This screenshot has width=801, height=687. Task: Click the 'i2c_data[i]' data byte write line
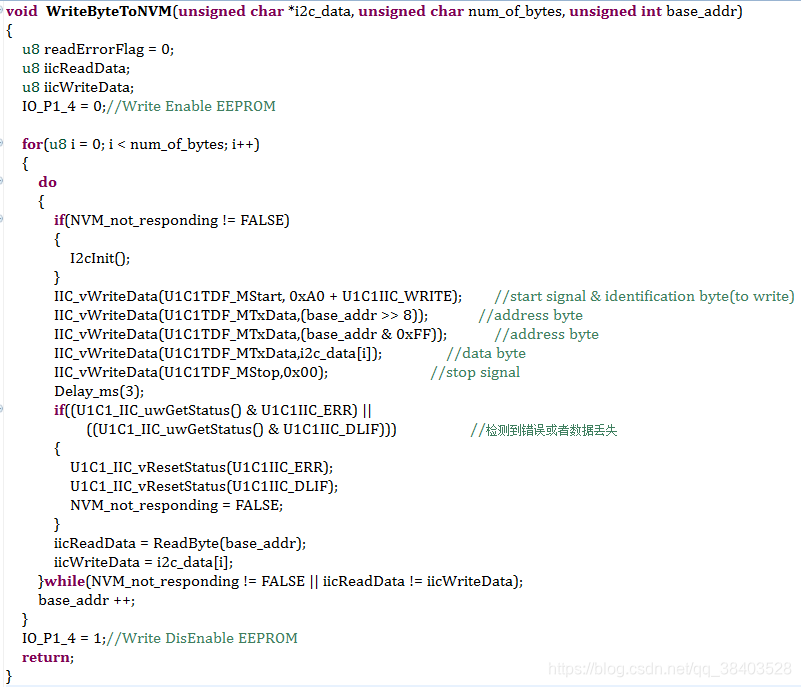[x=218, y=353]
